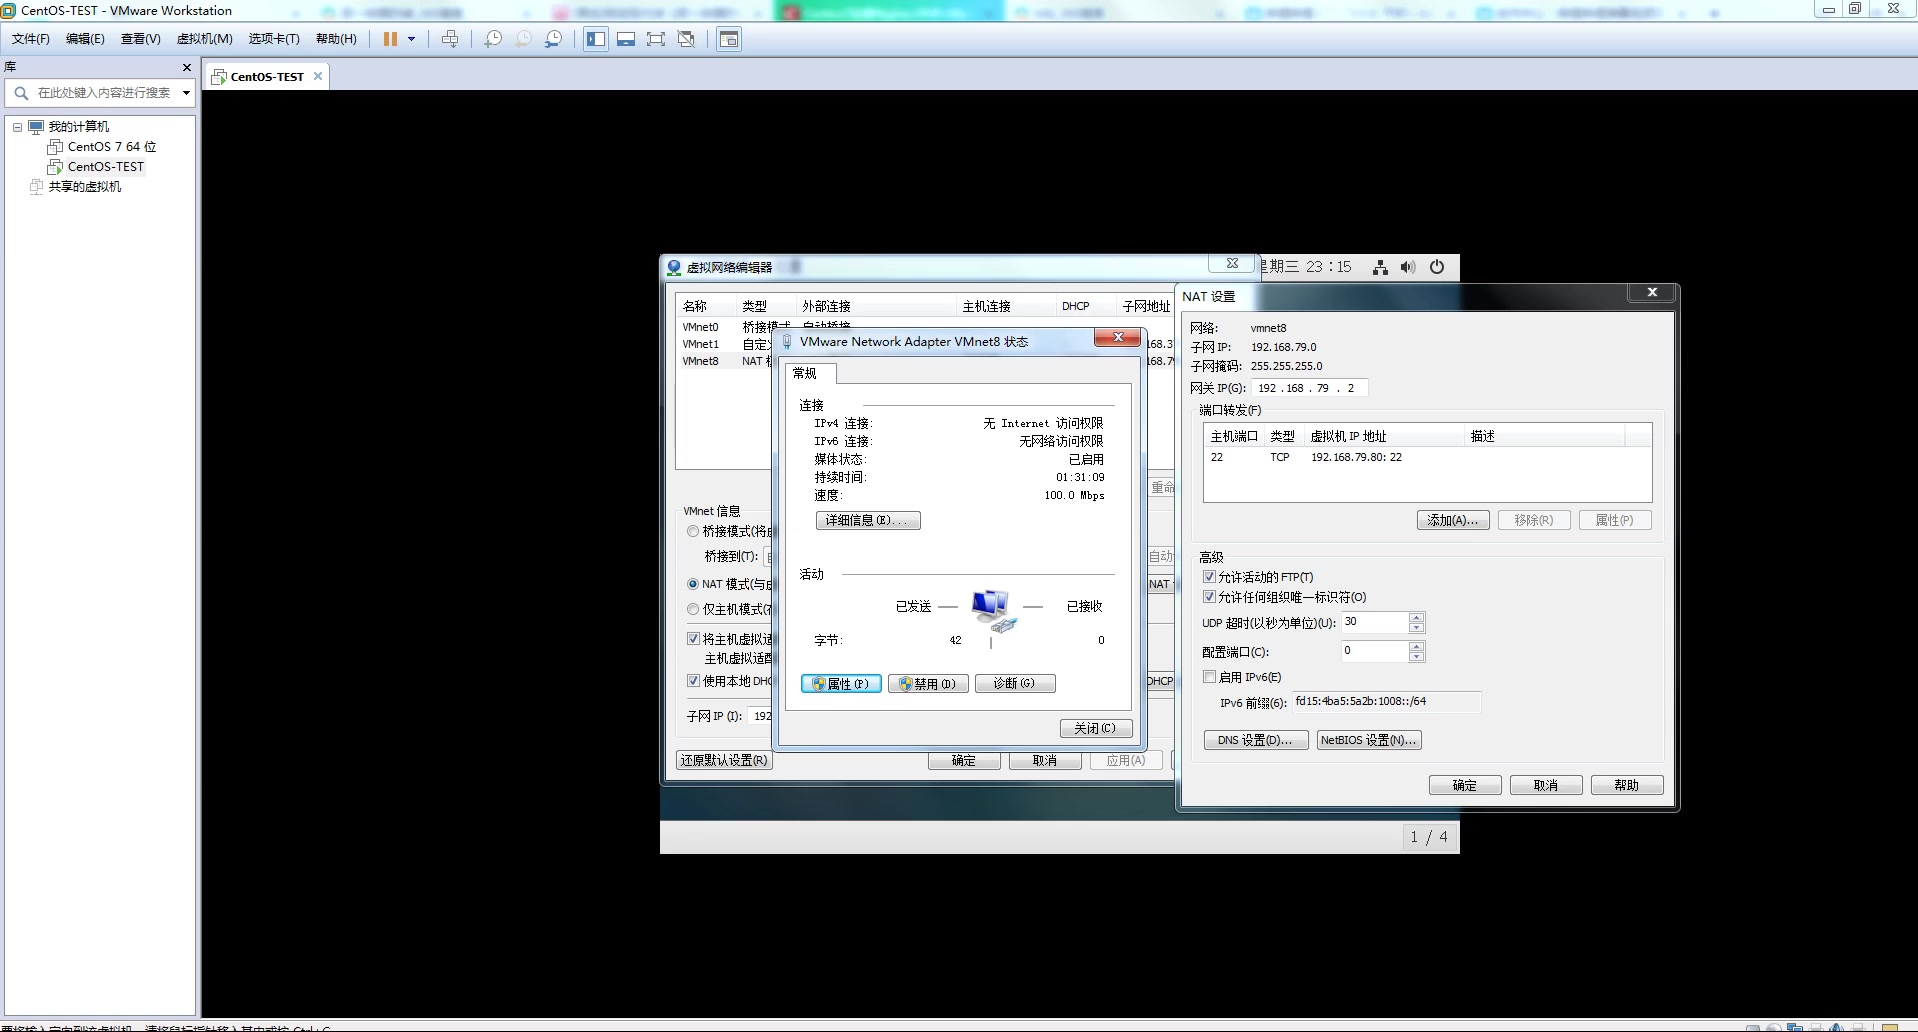Open the 文件(F) menu
The height and width of the screenshot is (1032, 1918).
[x=30, y=39]
